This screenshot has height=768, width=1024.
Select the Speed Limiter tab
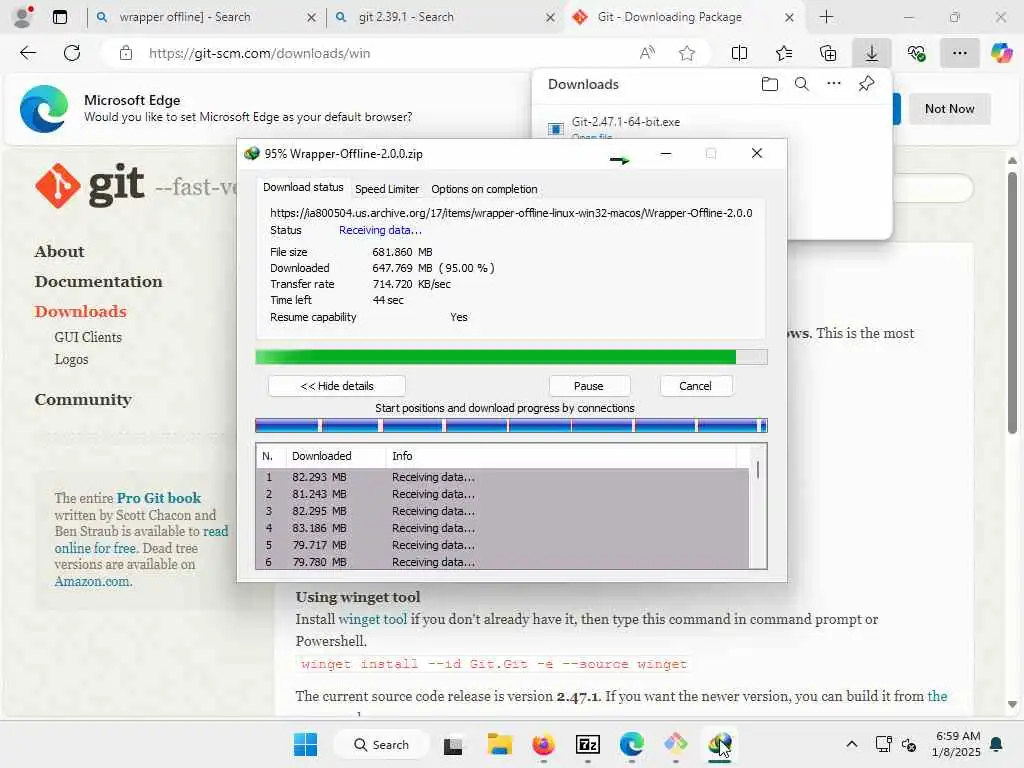coord(387,189)
